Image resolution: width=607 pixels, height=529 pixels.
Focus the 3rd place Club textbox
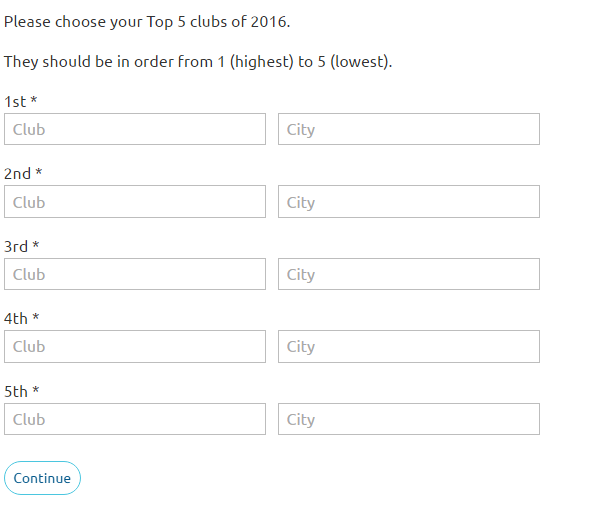point(135,274)
